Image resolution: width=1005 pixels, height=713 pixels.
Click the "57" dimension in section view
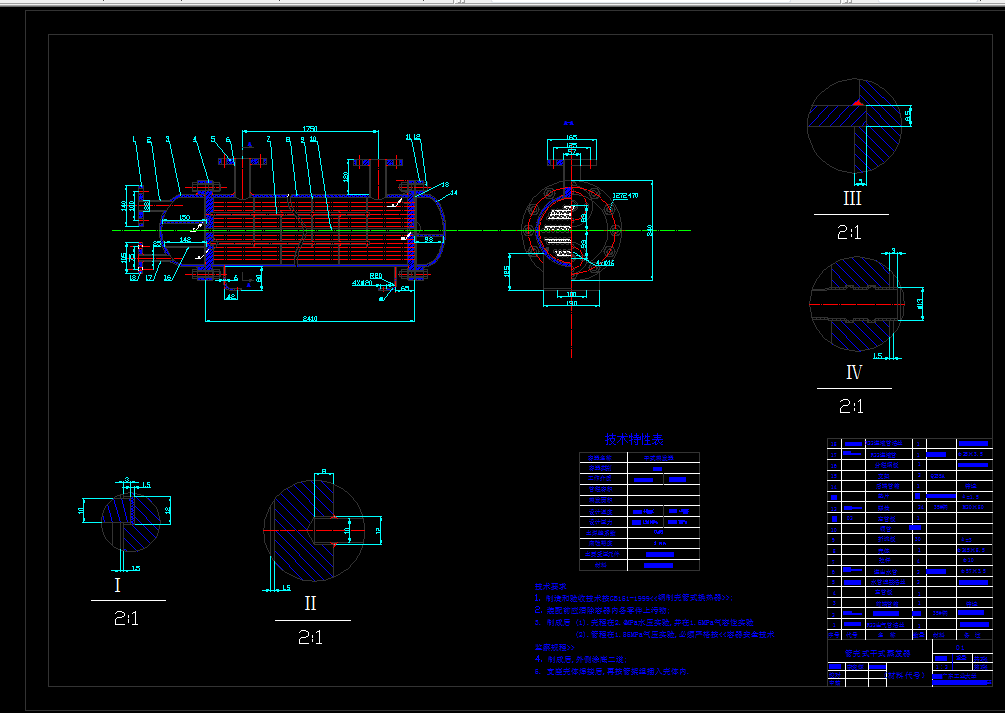click(572, 152)
